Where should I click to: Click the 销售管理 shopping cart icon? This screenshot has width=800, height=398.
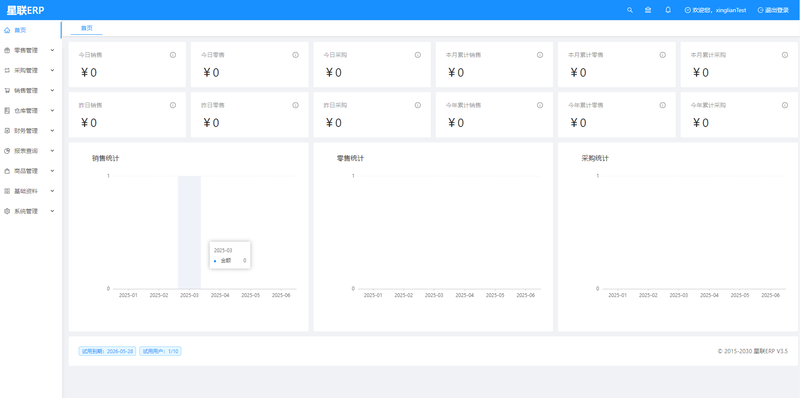point(7,90)
